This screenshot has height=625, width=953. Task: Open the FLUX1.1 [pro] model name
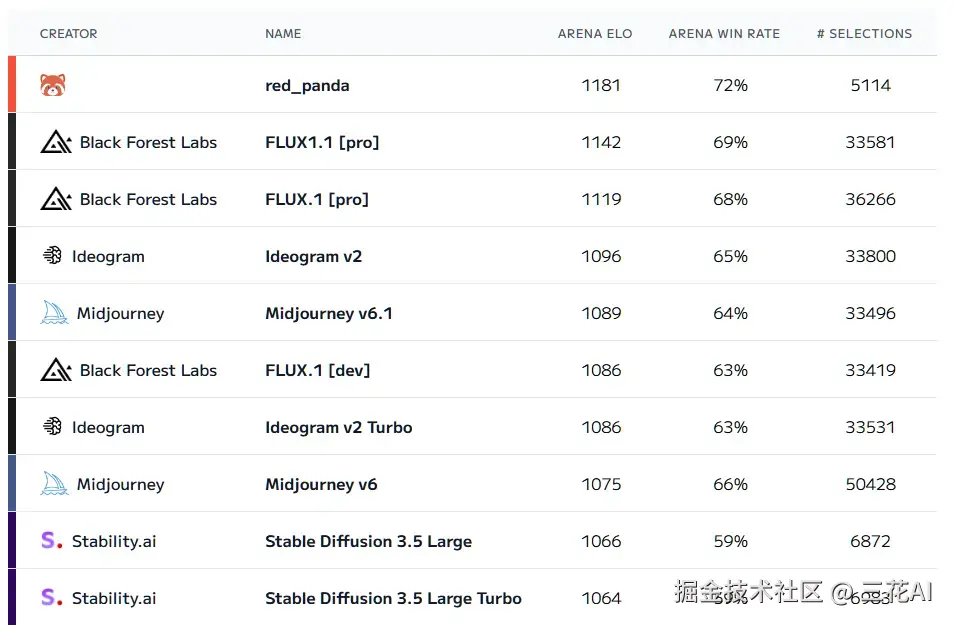pyautogui.click(x=322, y=142)
